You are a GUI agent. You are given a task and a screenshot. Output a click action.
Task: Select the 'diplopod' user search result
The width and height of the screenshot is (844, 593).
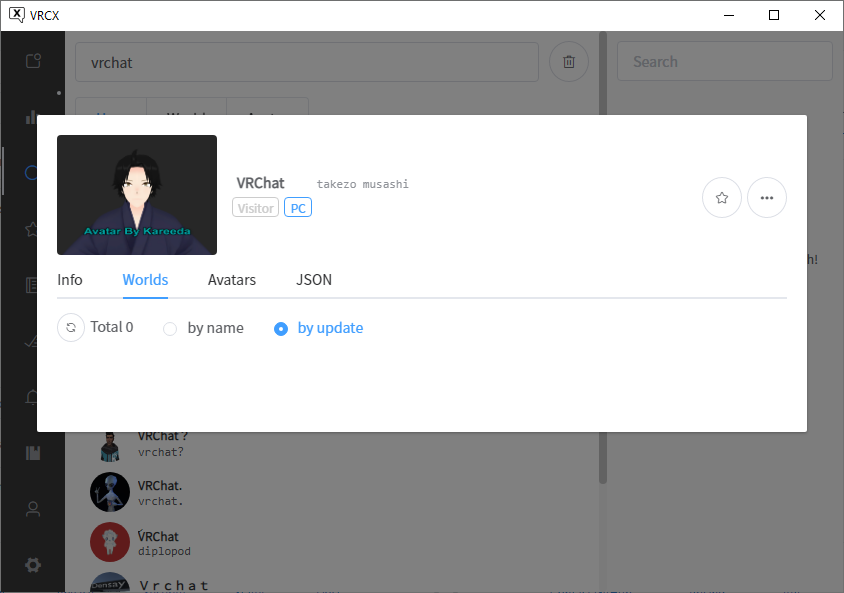point(332,542)
